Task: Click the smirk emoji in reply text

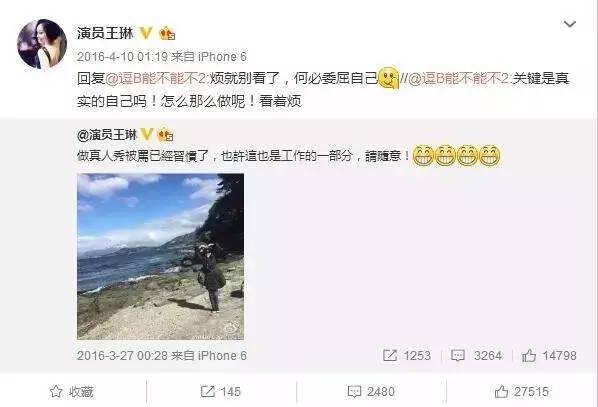Action: tap(388, 77)
